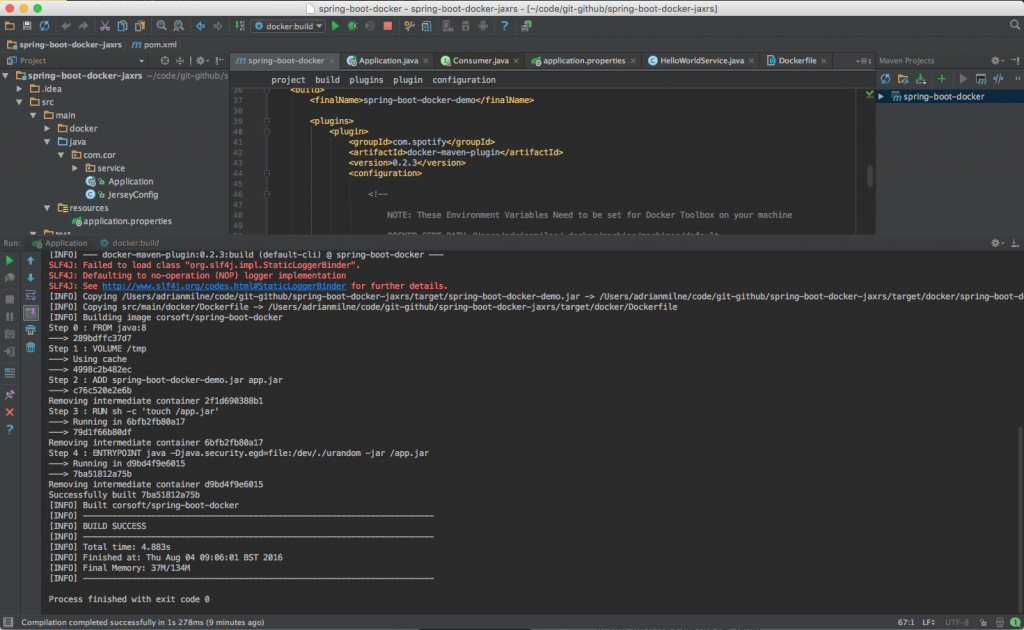Reimport all Maven projects with refresh icon
1024x630 pixels.
tap(885, 78)
